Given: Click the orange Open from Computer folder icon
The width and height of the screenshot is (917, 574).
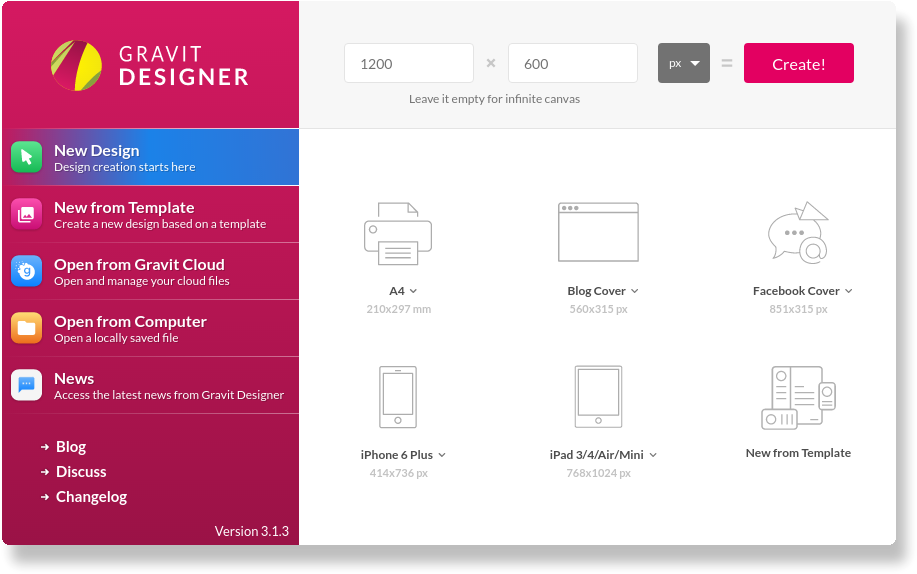Looking at the screenshot, I should [x=26, y=328].
